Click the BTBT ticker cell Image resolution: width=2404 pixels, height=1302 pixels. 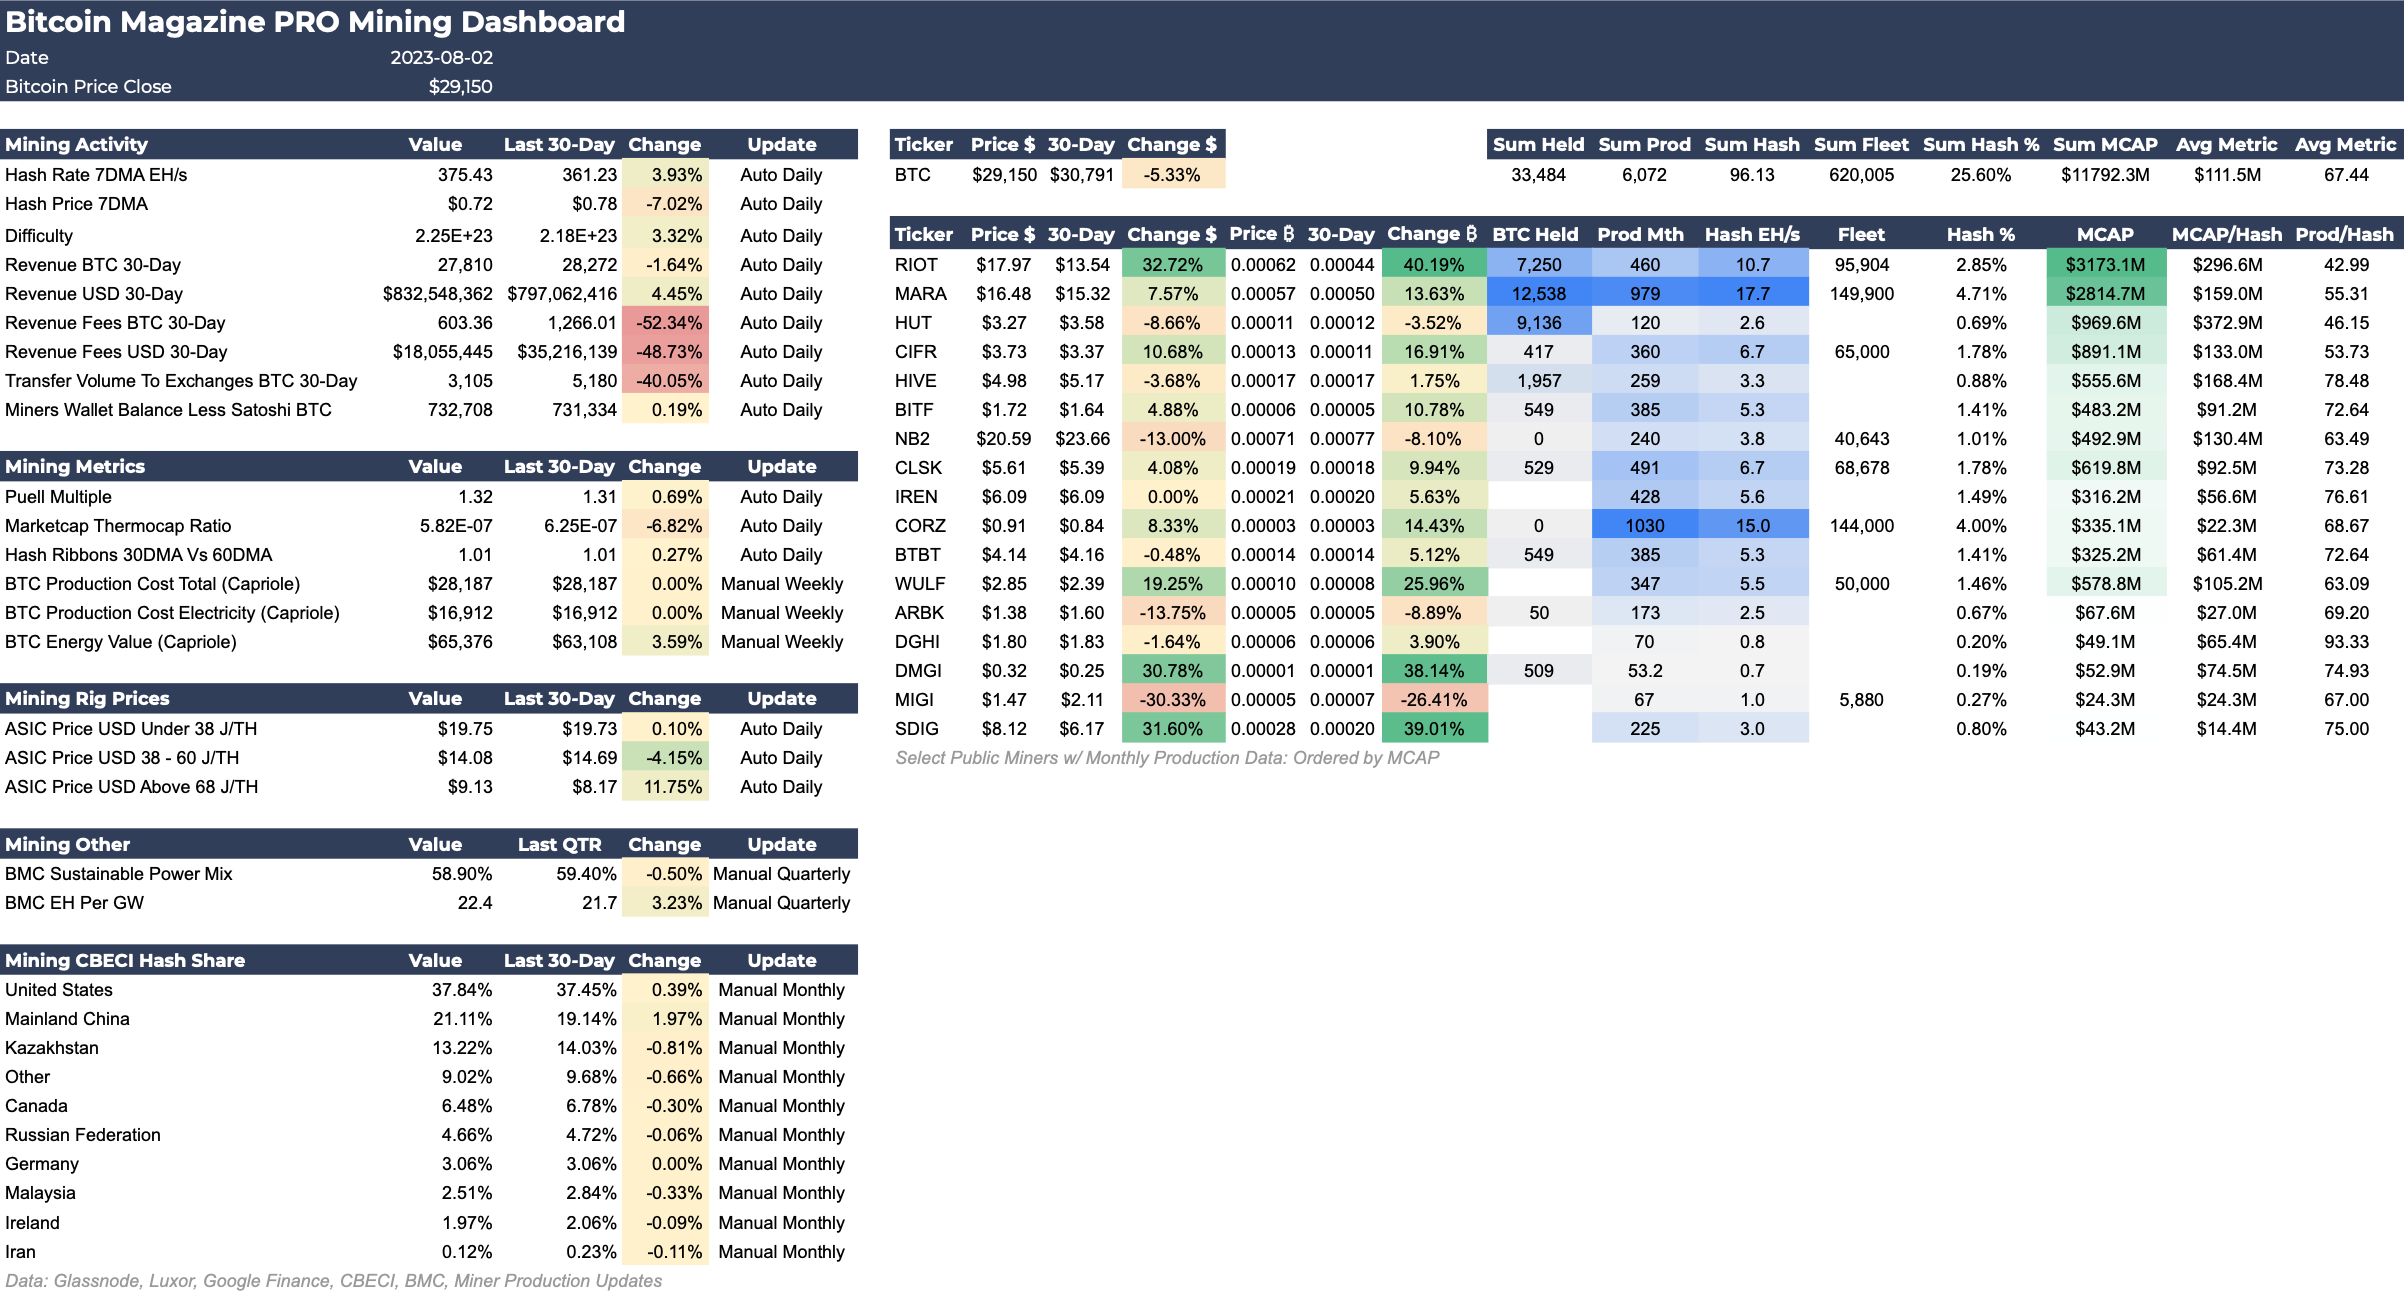tap(917, 555)
